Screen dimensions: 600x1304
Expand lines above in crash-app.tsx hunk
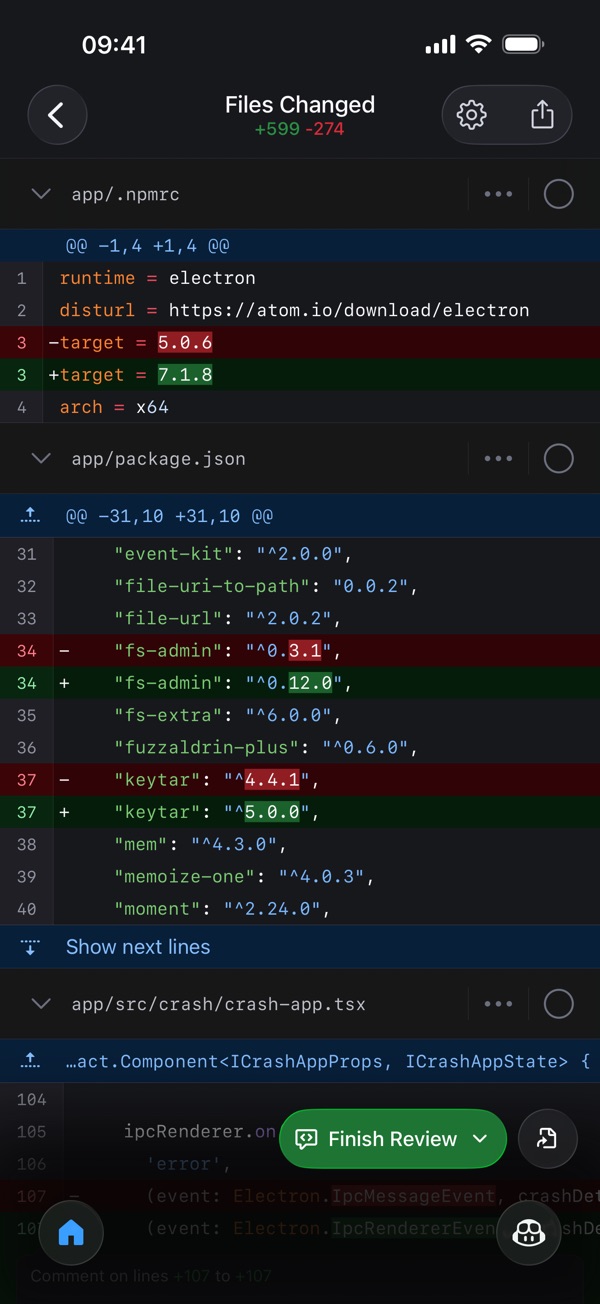coord(30,1061)
